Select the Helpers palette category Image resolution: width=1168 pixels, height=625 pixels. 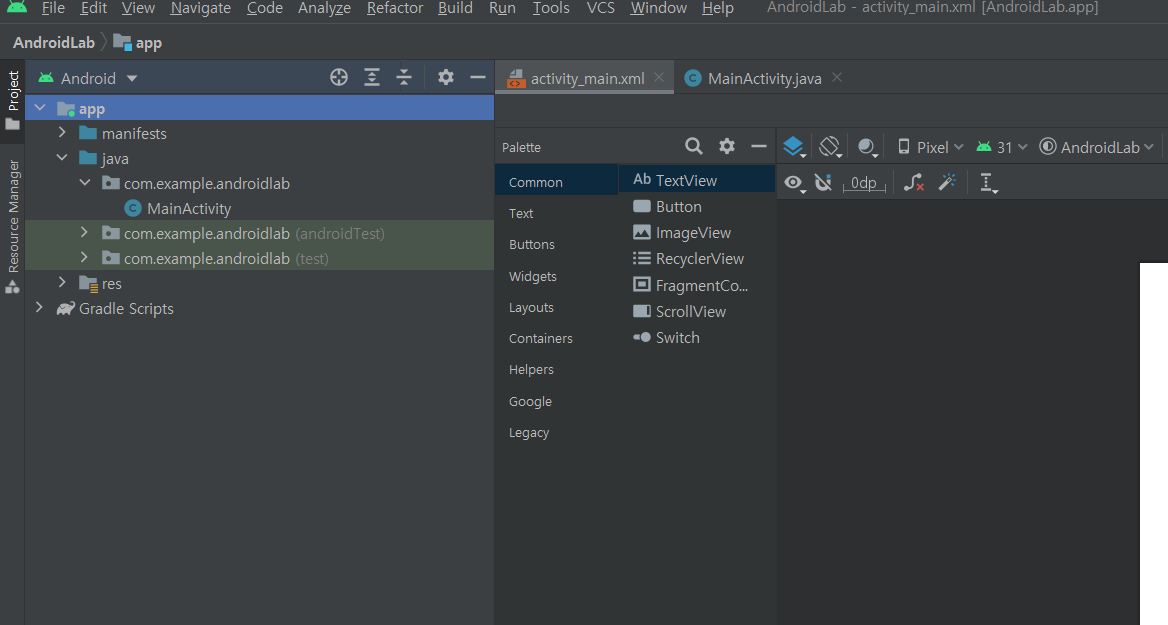point(556,369)
